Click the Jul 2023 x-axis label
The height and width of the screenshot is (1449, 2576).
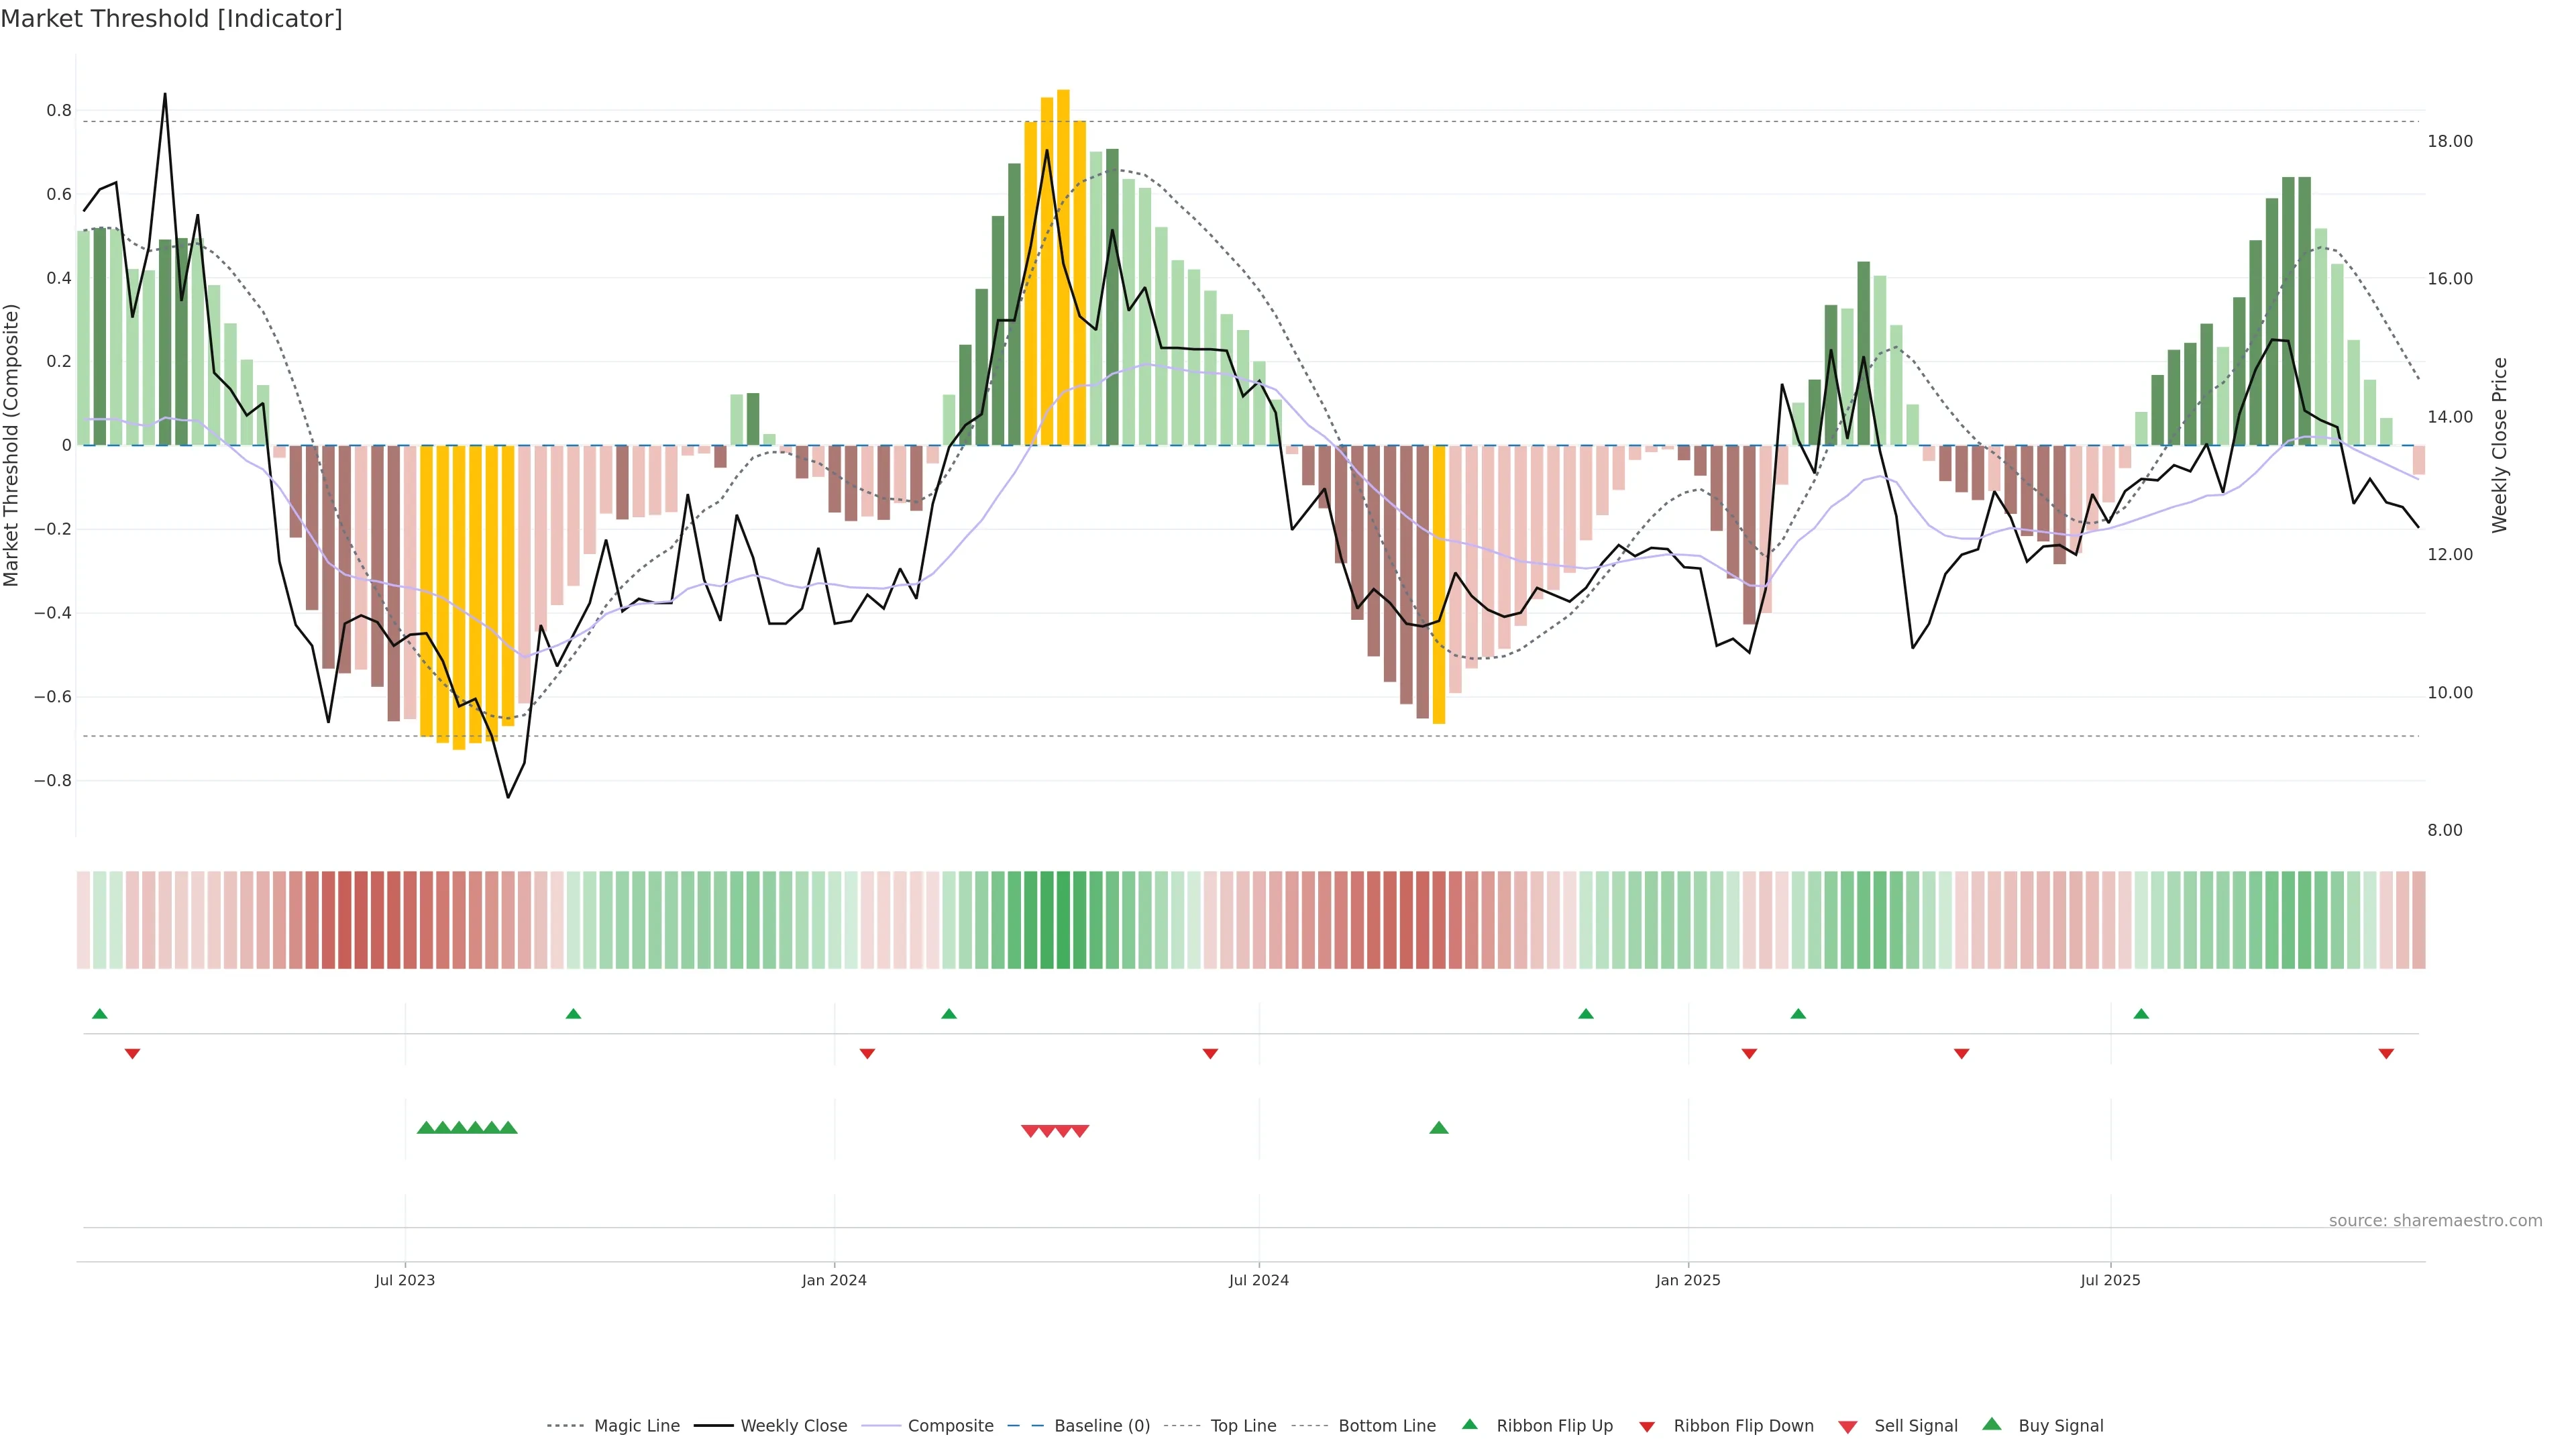(x=405, y=1280)
